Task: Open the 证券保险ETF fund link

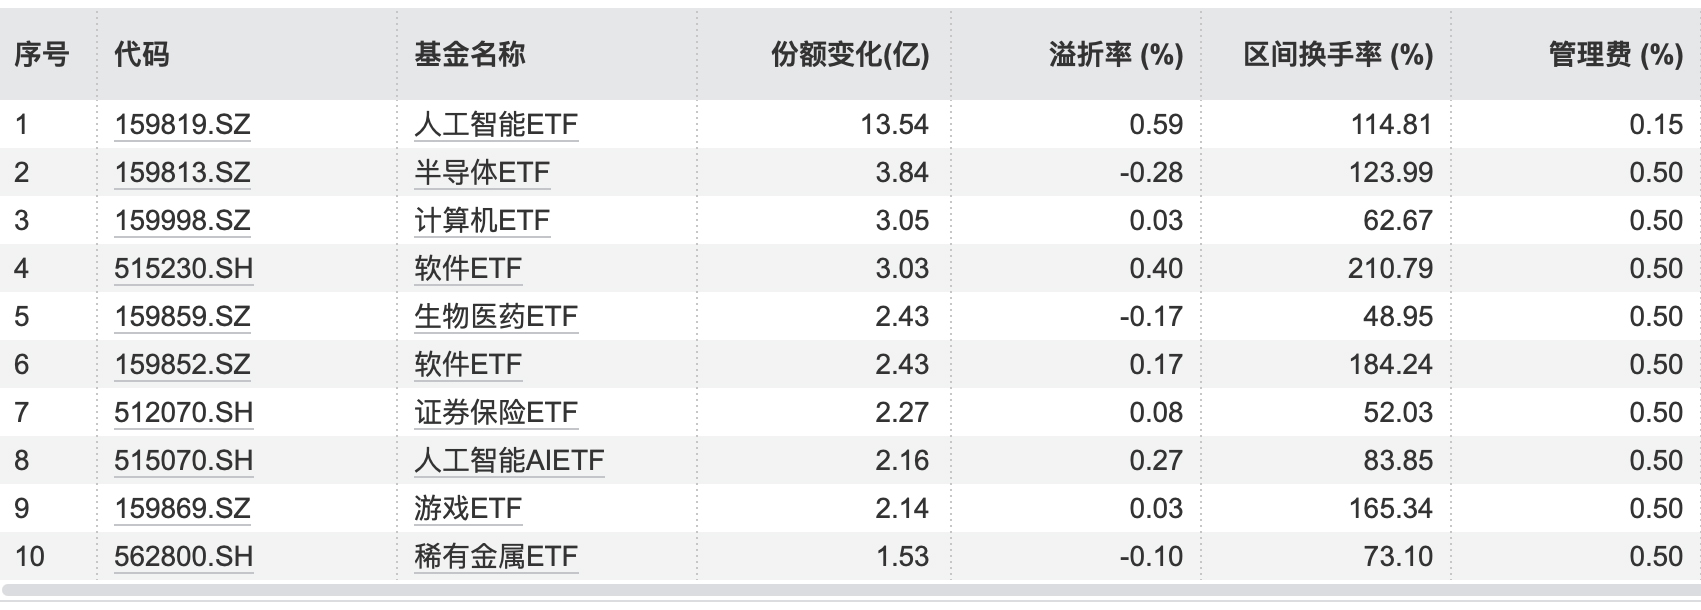Action: (x=496, y=412)
